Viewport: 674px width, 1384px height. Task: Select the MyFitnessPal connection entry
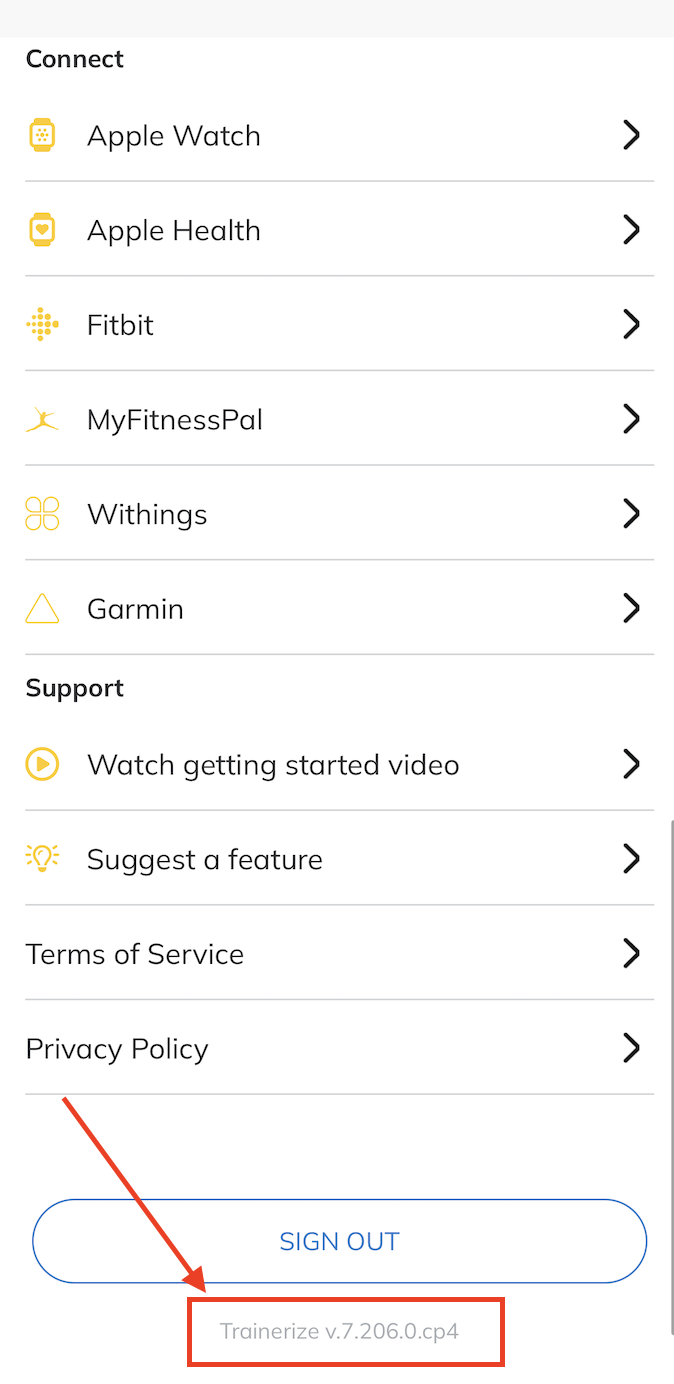[175, 420]
